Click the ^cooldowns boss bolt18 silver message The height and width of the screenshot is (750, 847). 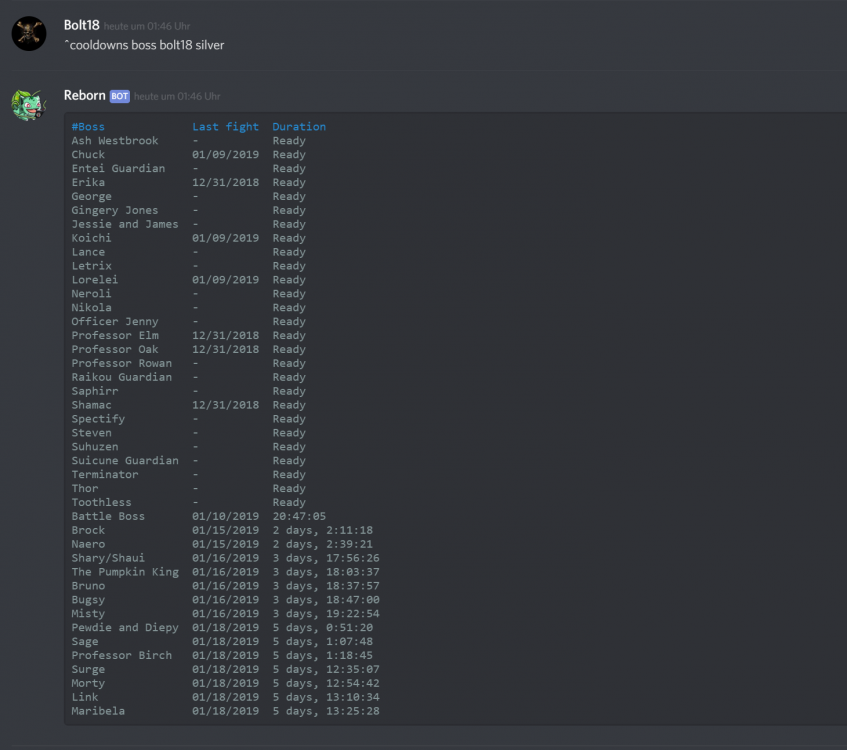coord(144,45)
